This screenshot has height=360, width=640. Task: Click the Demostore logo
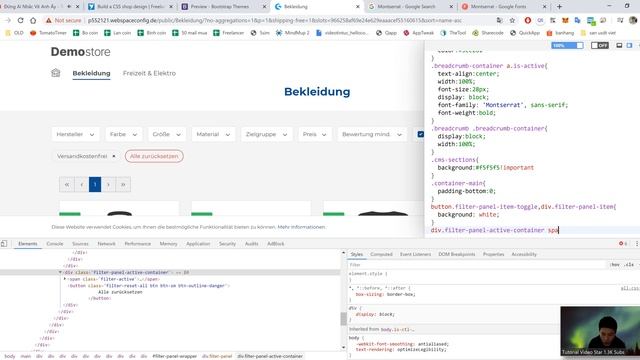point(80,52)
